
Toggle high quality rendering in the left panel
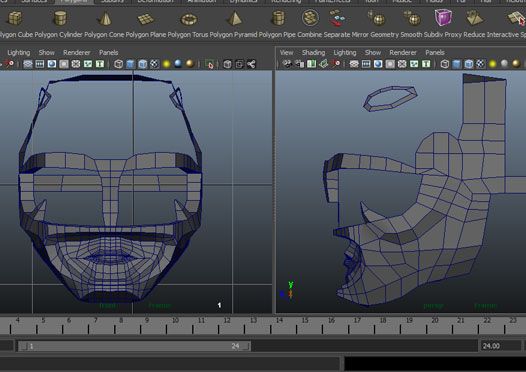click(190, 64)
